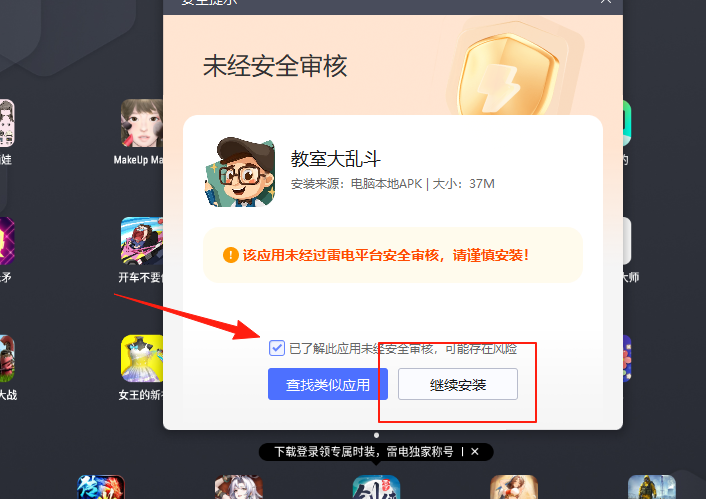The image size is (706, 499).
Task: Open the MakeUp Master app icon
Action: tap(142, 123)
